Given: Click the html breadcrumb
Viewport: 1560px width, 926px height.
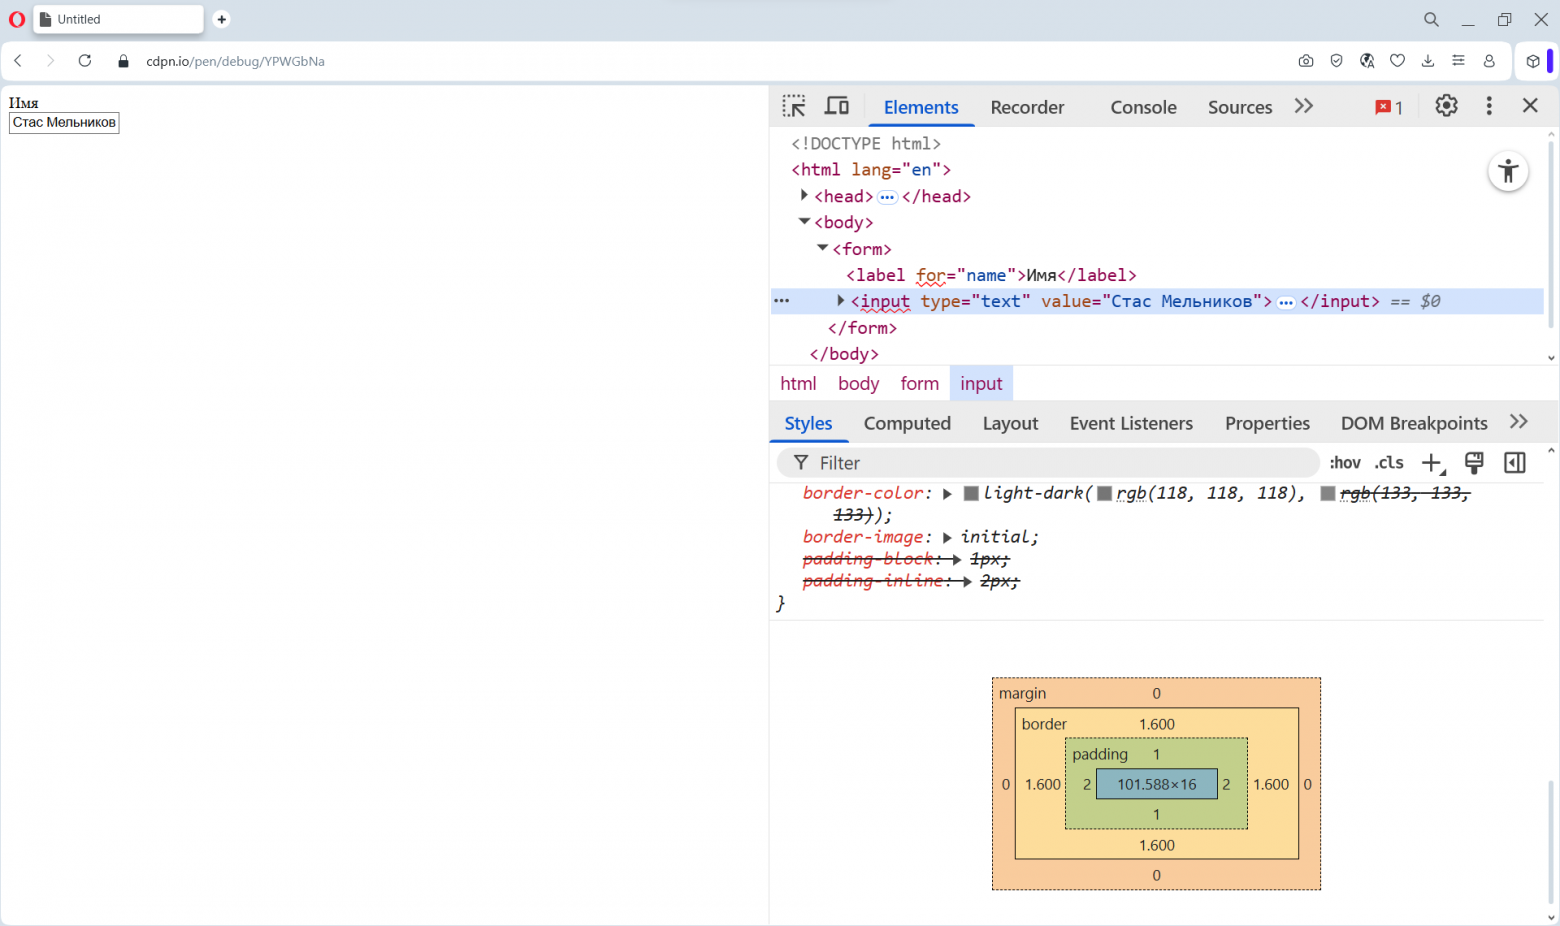Looking at the screenshot, I should click(798, 383).
